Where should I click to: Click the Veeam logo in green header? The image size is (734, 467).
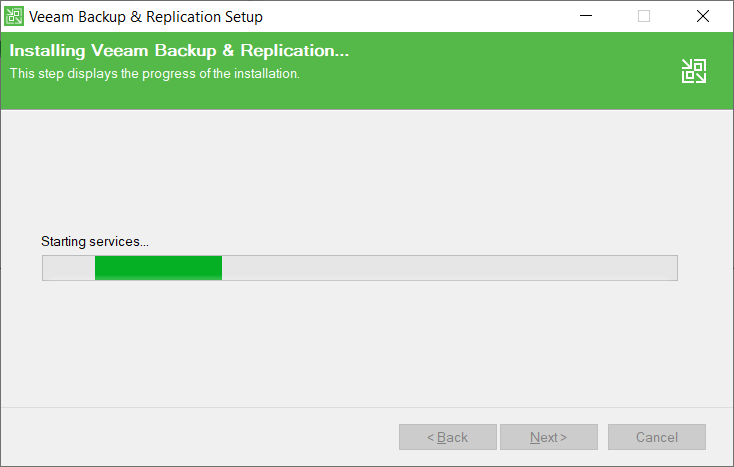[x=694, y=70]
